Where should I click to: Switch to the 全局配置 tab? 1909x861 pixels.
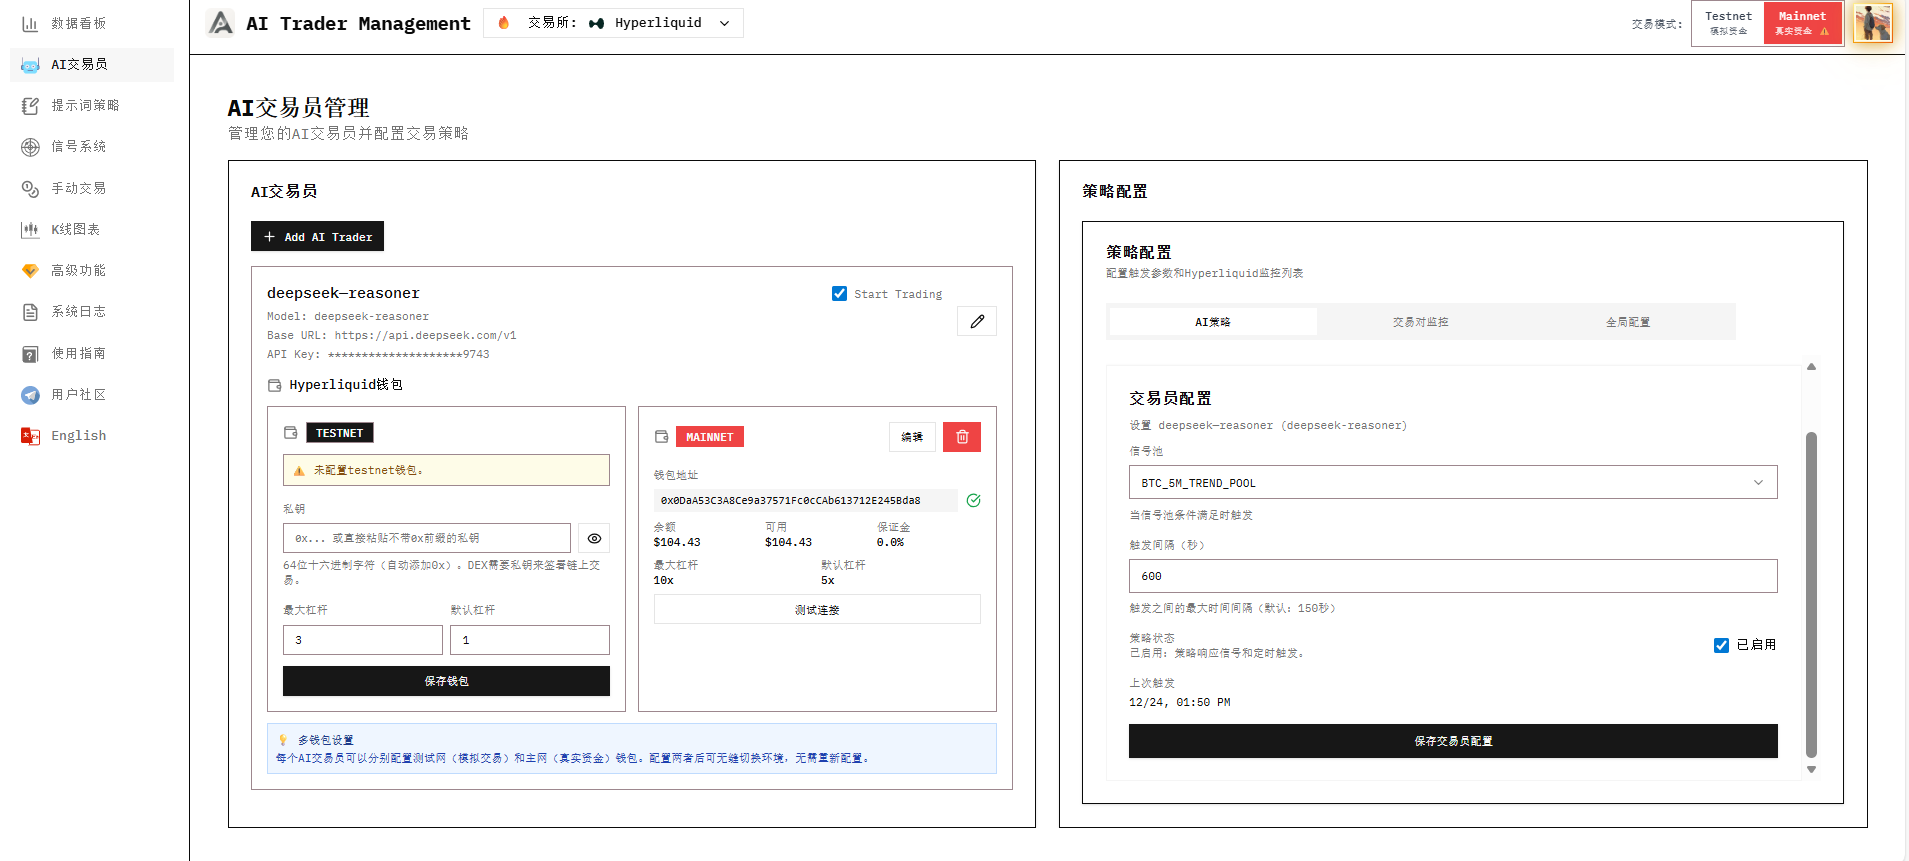pos(1627,322)
